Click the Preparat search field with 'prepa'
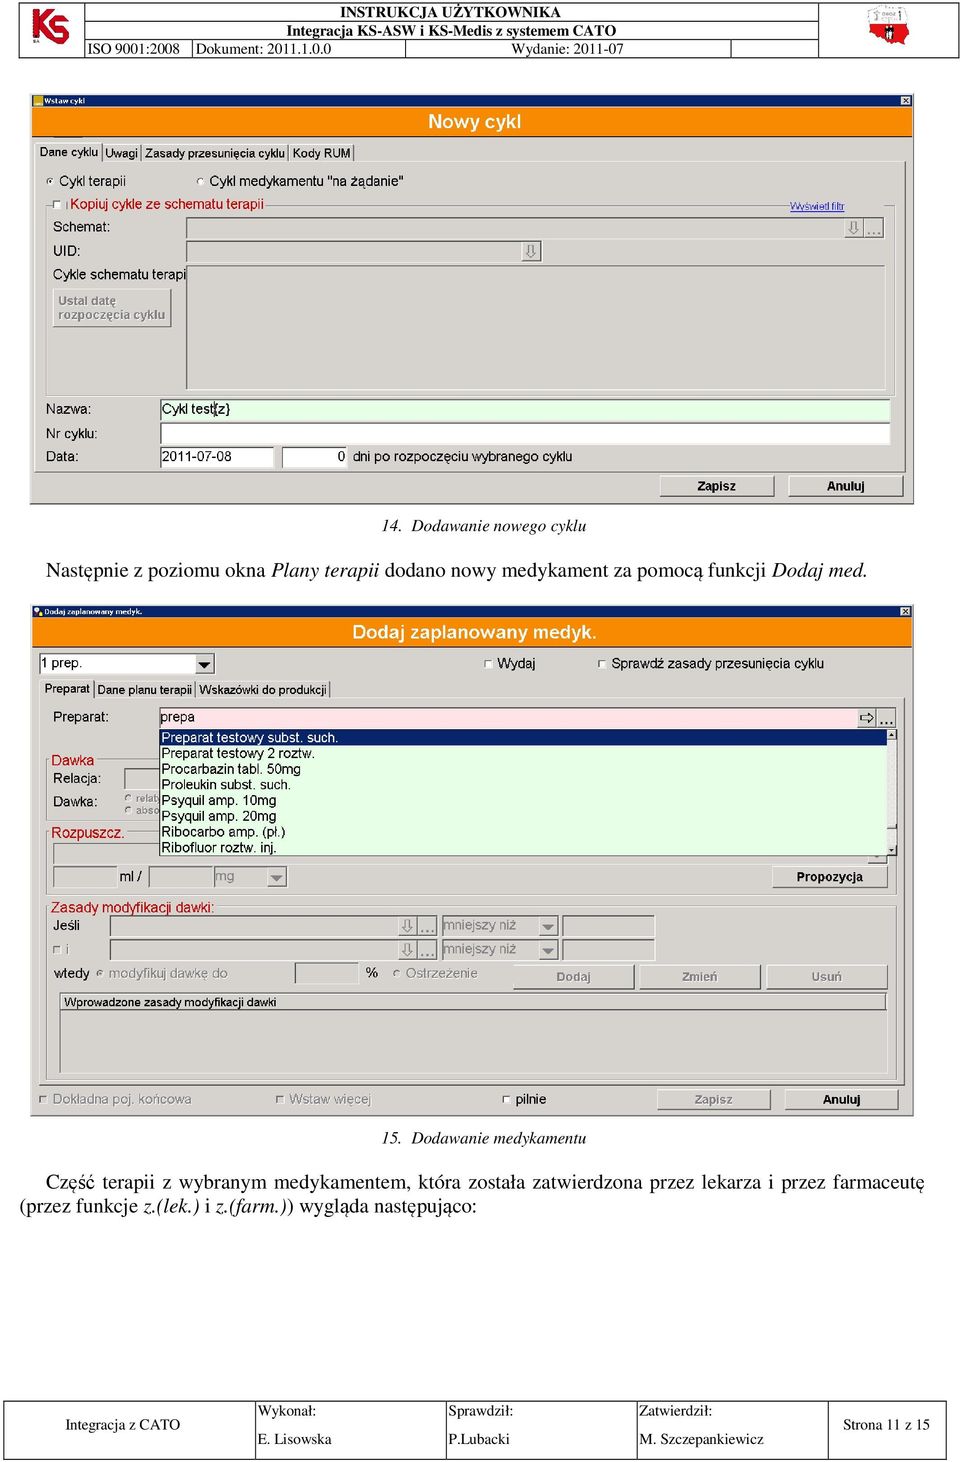960x1462 pixels. point(508,718)
